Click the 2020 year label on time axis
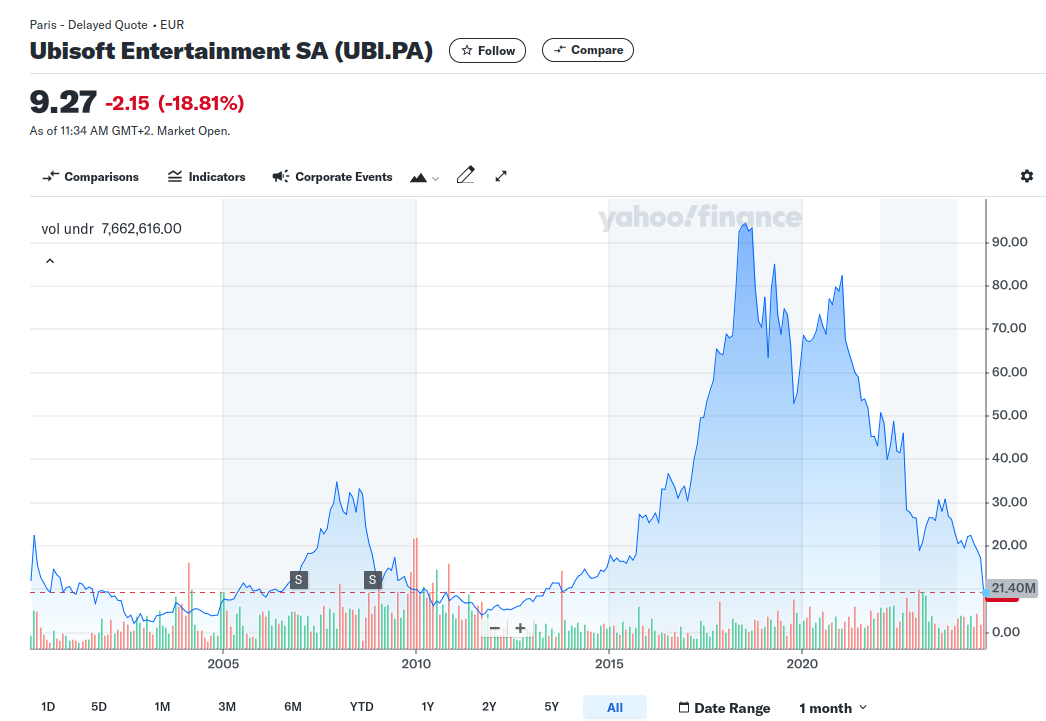The width and height of the screenshot is (1046, 721). coord(802,664)
